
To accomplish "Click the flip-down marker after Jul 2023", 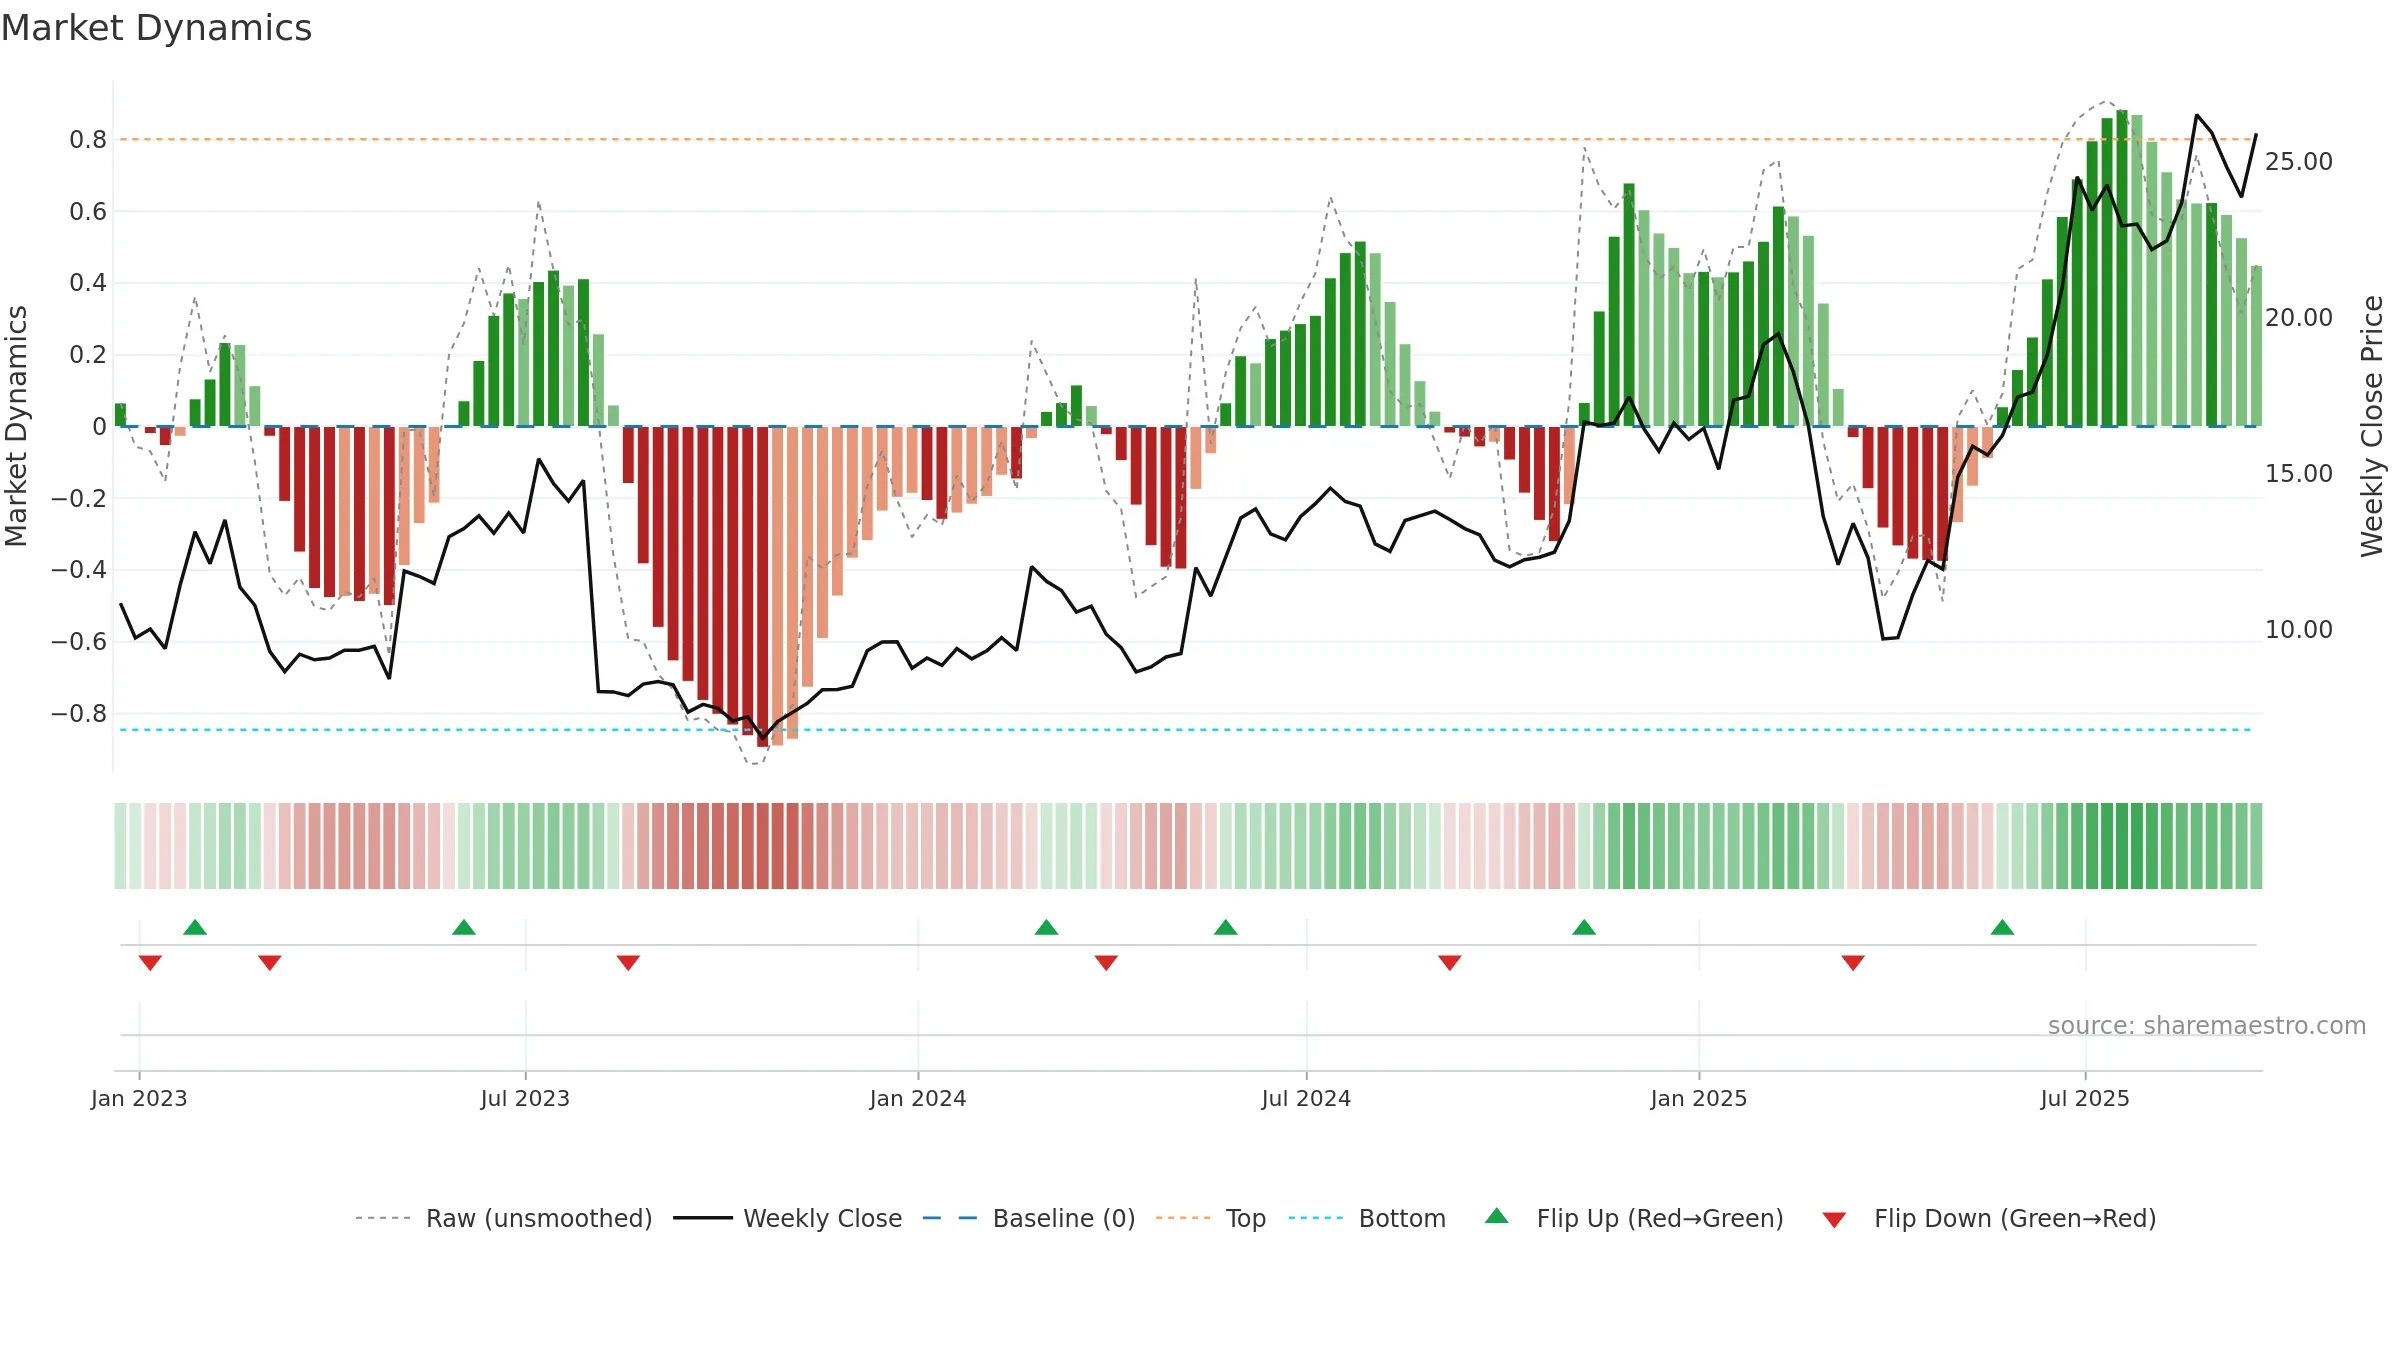I will pos(628,963).
